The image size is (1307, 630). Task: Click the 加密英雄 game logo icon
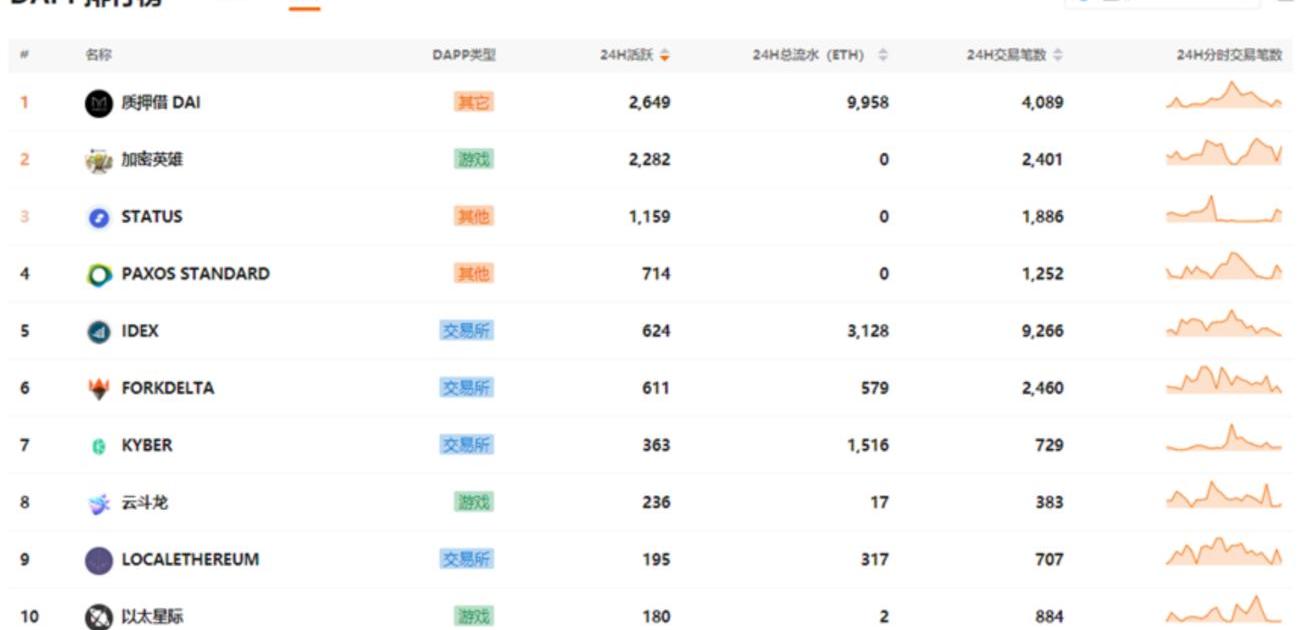[x=98, y=160]
